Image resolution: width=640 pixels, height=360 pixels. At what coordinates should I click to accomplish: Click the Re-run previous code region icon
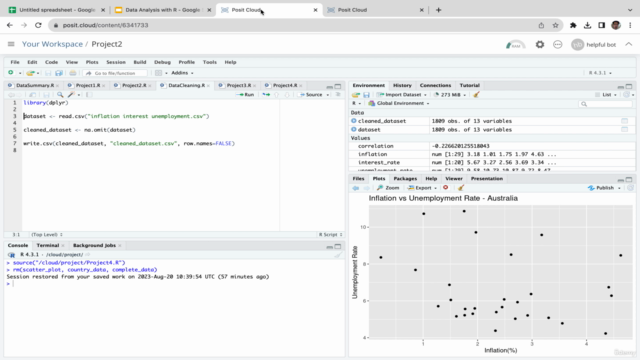(x=266, y=95)
